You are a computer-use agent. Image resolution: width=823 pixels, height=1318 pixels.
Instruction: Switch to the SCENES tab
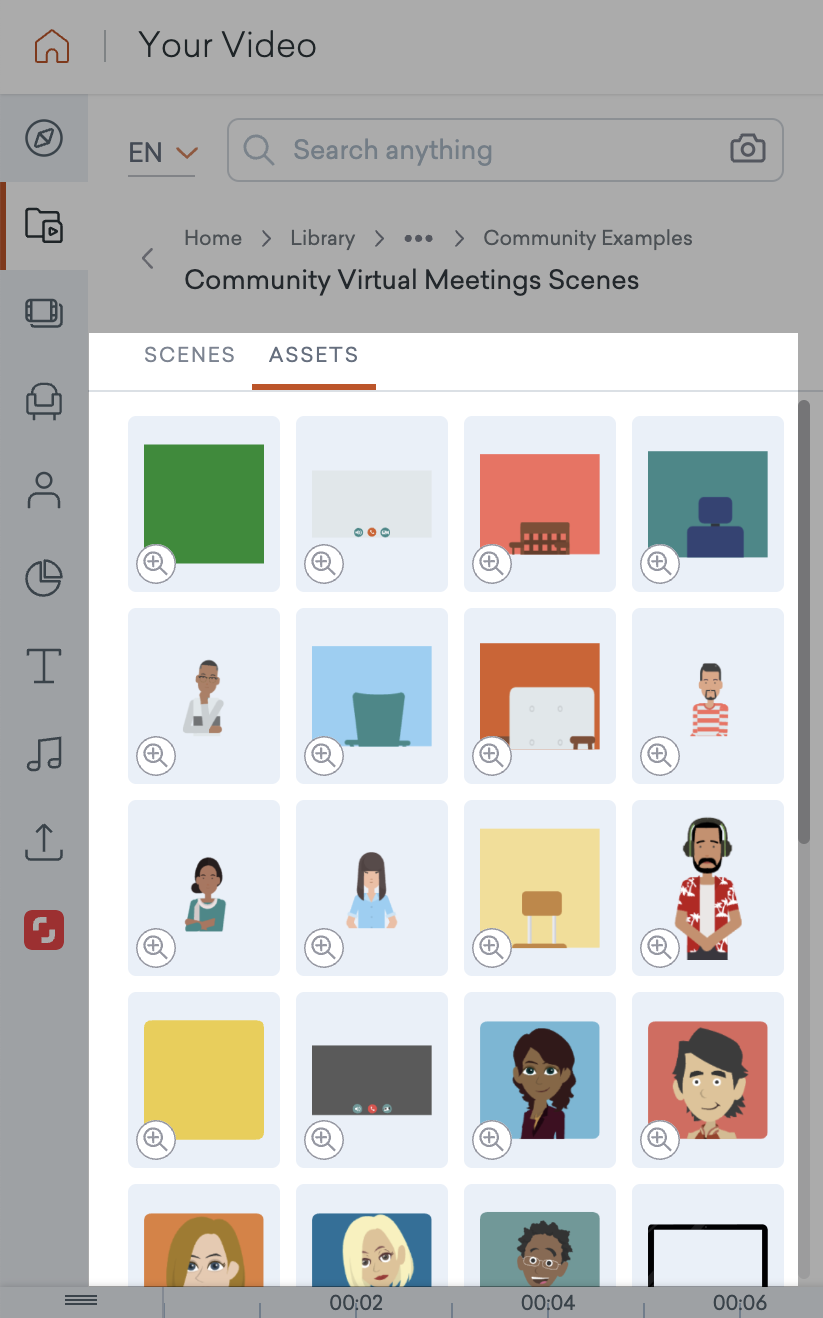[190, 355]
